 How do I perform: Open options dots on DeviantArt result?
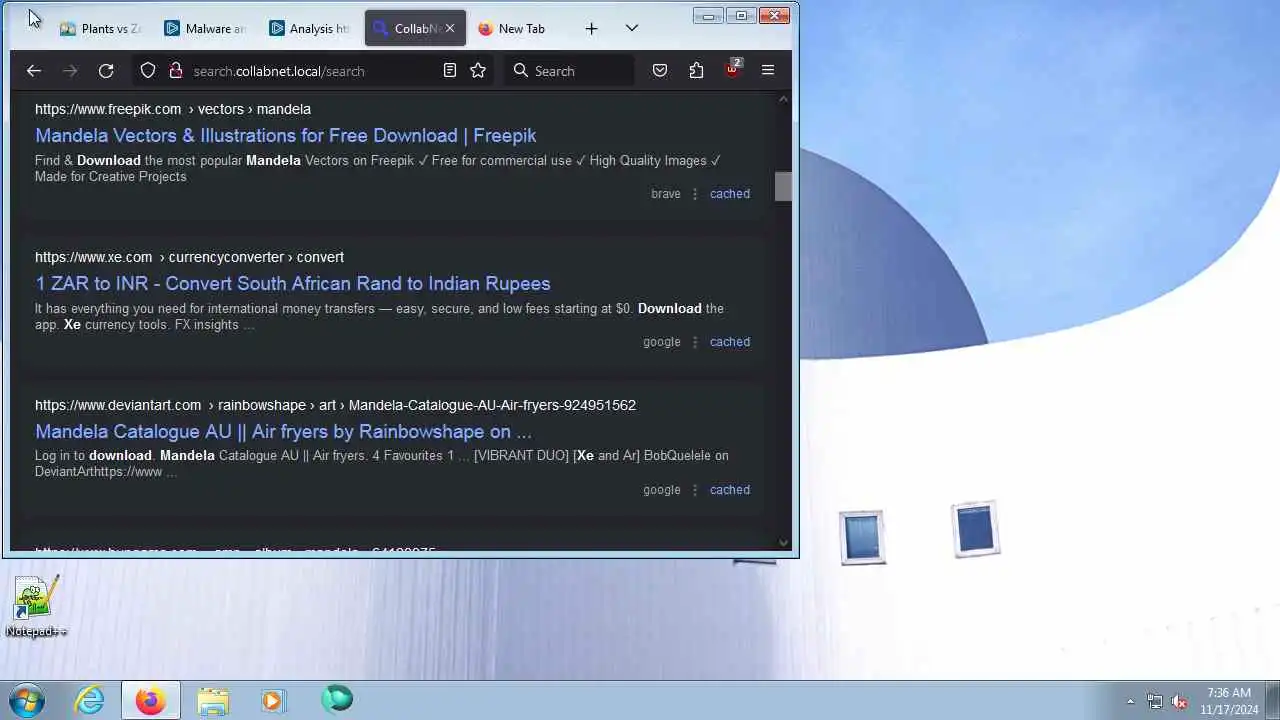pyautogui.click(x=695, y=490)
